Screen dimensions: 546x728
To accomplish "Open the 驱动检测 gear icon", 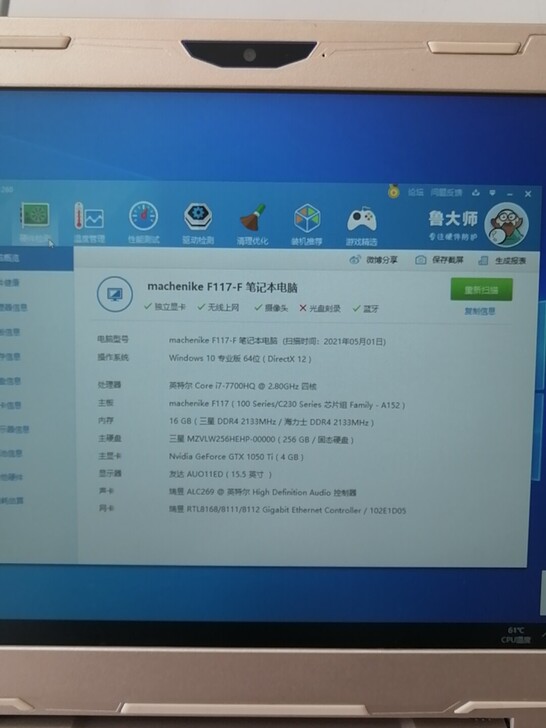I will click(x=198, y=217).
